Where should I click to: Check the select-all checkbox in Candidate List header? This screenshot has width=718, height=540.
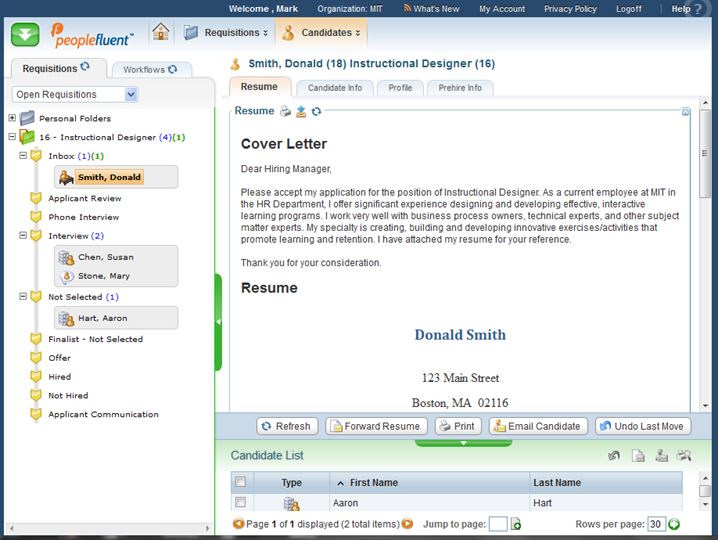point(240,483)
